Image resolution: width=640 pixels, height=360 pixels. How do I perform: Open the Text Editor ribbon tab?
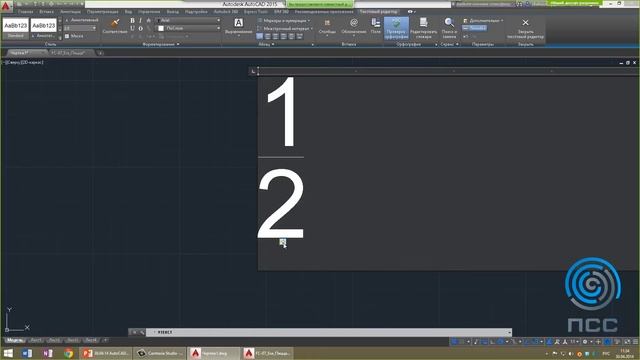coord(378,12)
